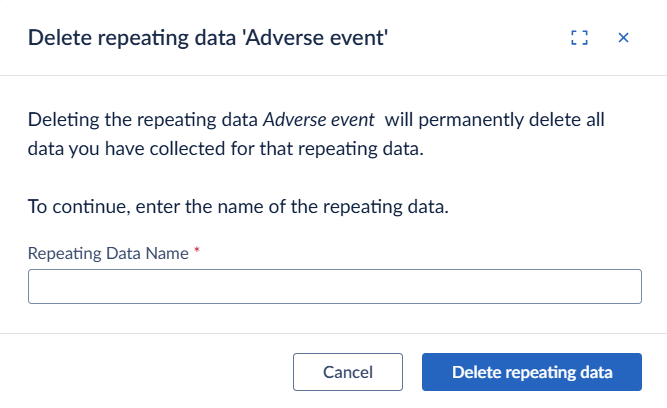Image resolution: width=667 pixels, height=408 pixels.
Task: Click the words 'will permanently delete all'
Action: 494,120
